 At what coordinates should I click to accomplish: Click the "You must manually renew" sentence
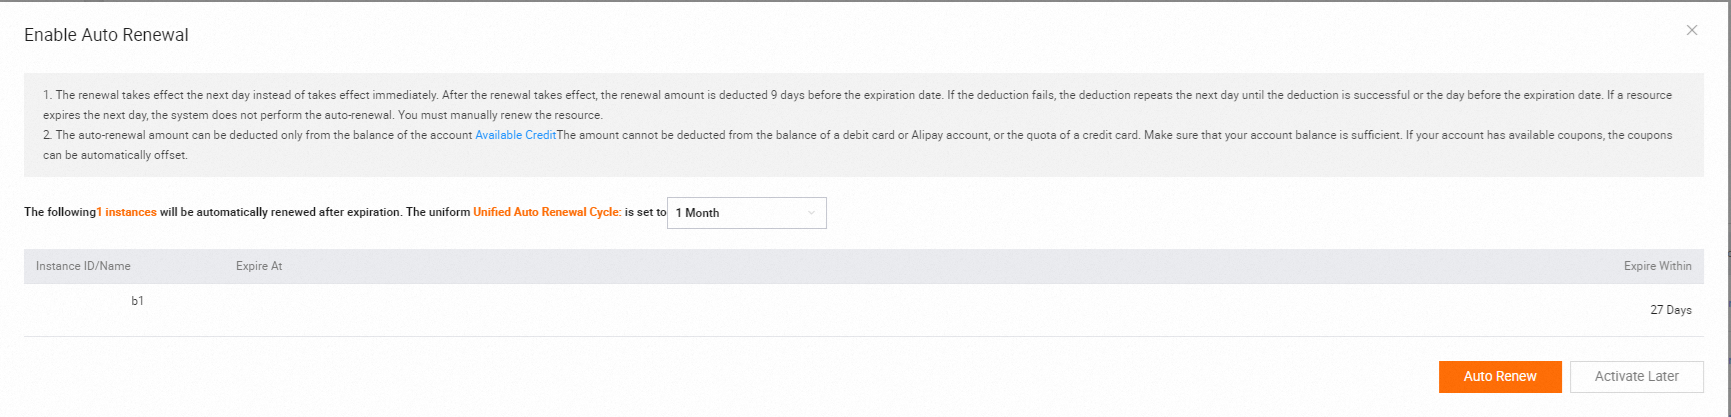pyautogui.click(x=500, y=115)
